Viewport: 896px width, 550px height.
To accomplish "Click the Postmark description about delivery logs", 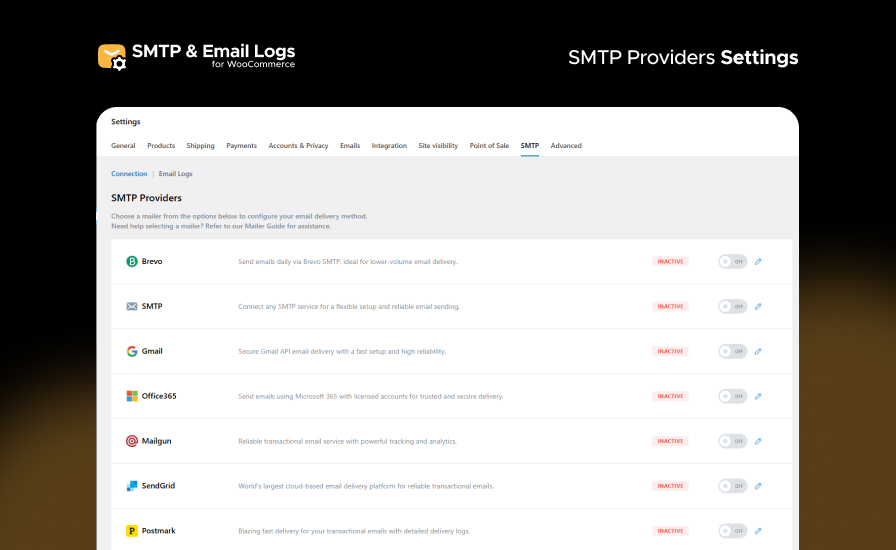I will 354,531.
